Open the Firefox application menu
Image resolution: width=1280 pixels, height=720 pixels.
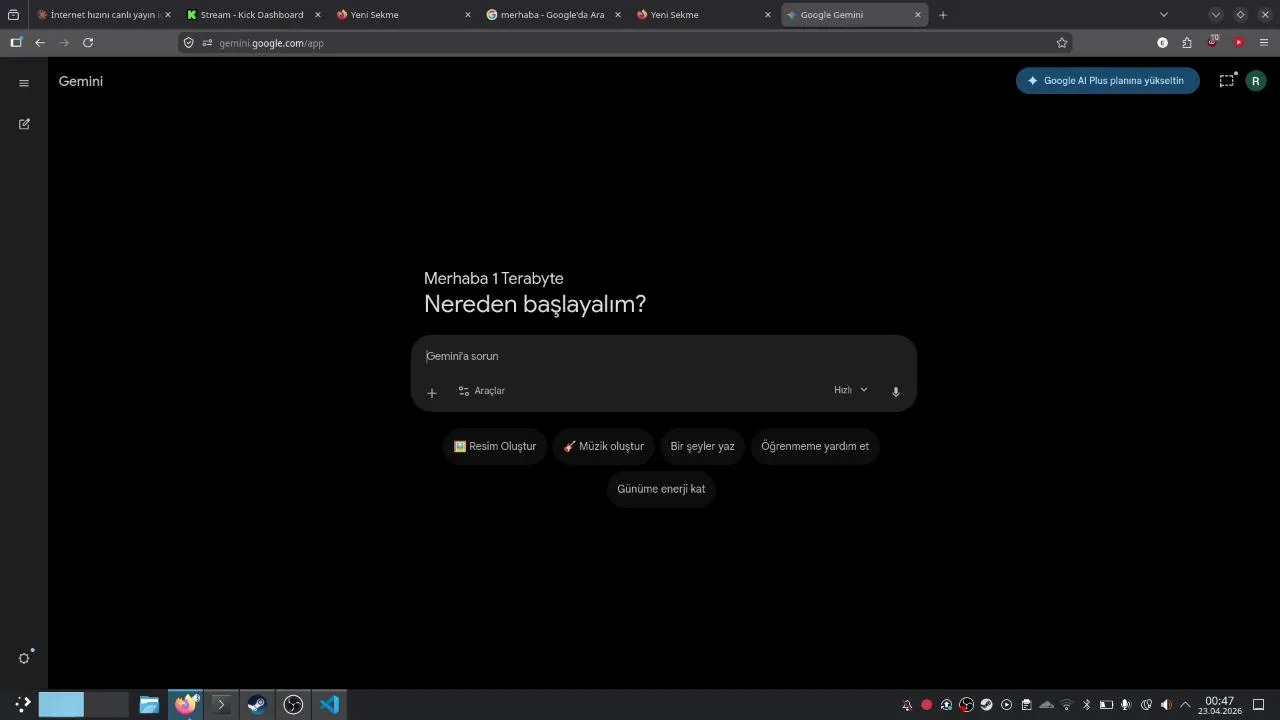coord(1264,43)
